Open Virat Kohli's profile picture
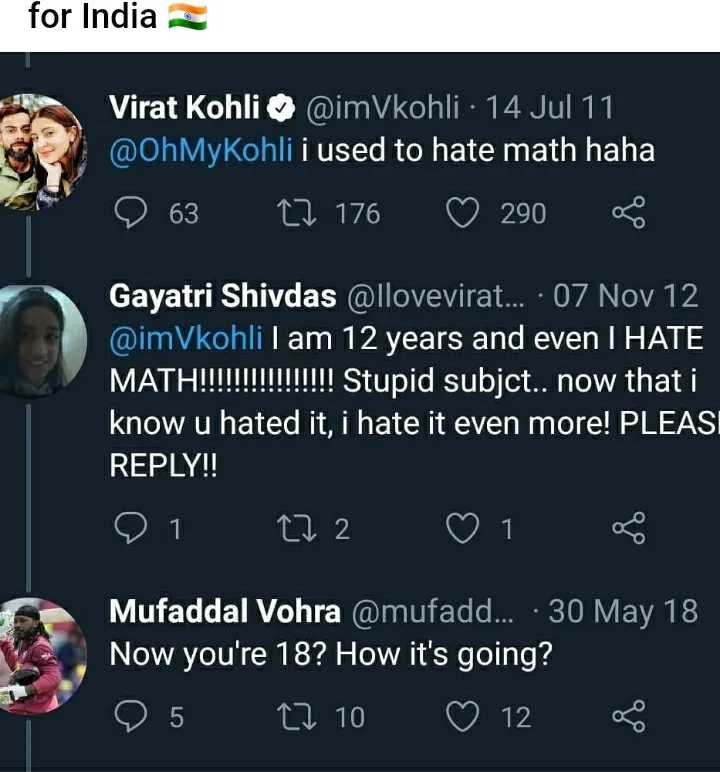720x772 pixels. [x=40, y=152]
